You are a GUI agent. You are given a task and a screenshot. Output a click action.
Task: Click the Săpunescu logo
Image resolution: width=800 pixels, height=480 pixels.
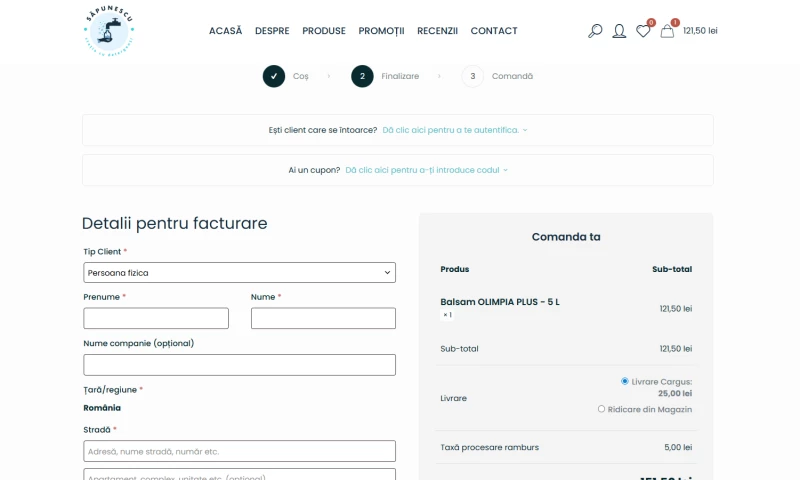click(109, 31)
